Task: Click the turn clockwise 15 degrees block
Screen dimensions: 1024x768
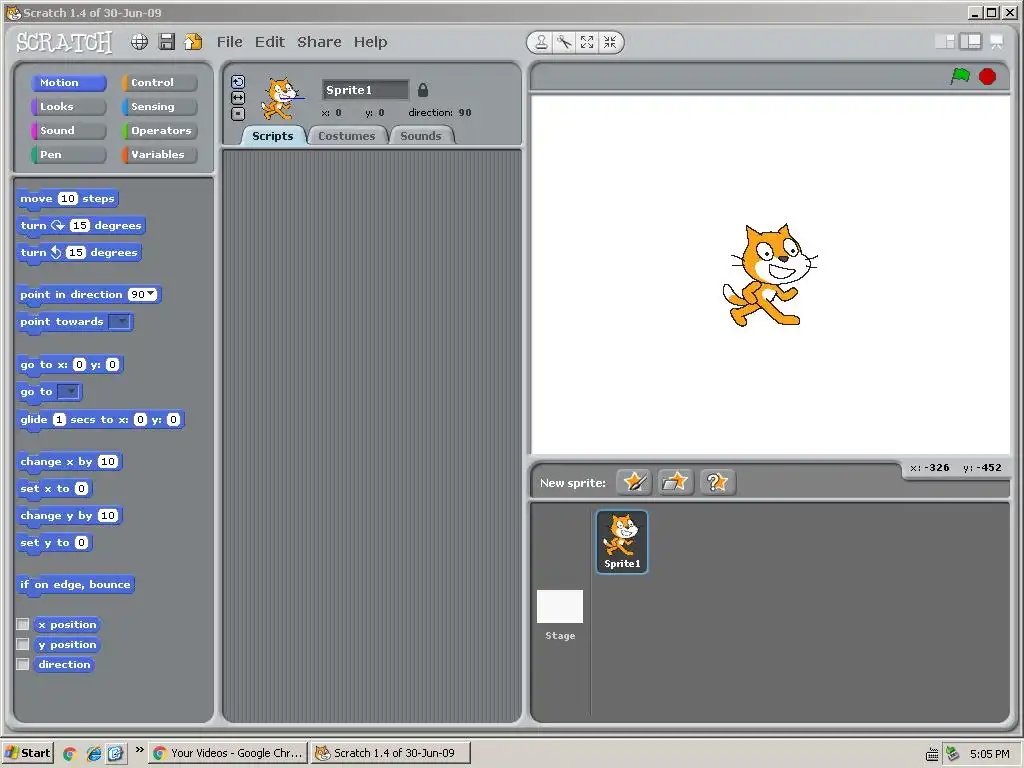Action: (81, 225)
